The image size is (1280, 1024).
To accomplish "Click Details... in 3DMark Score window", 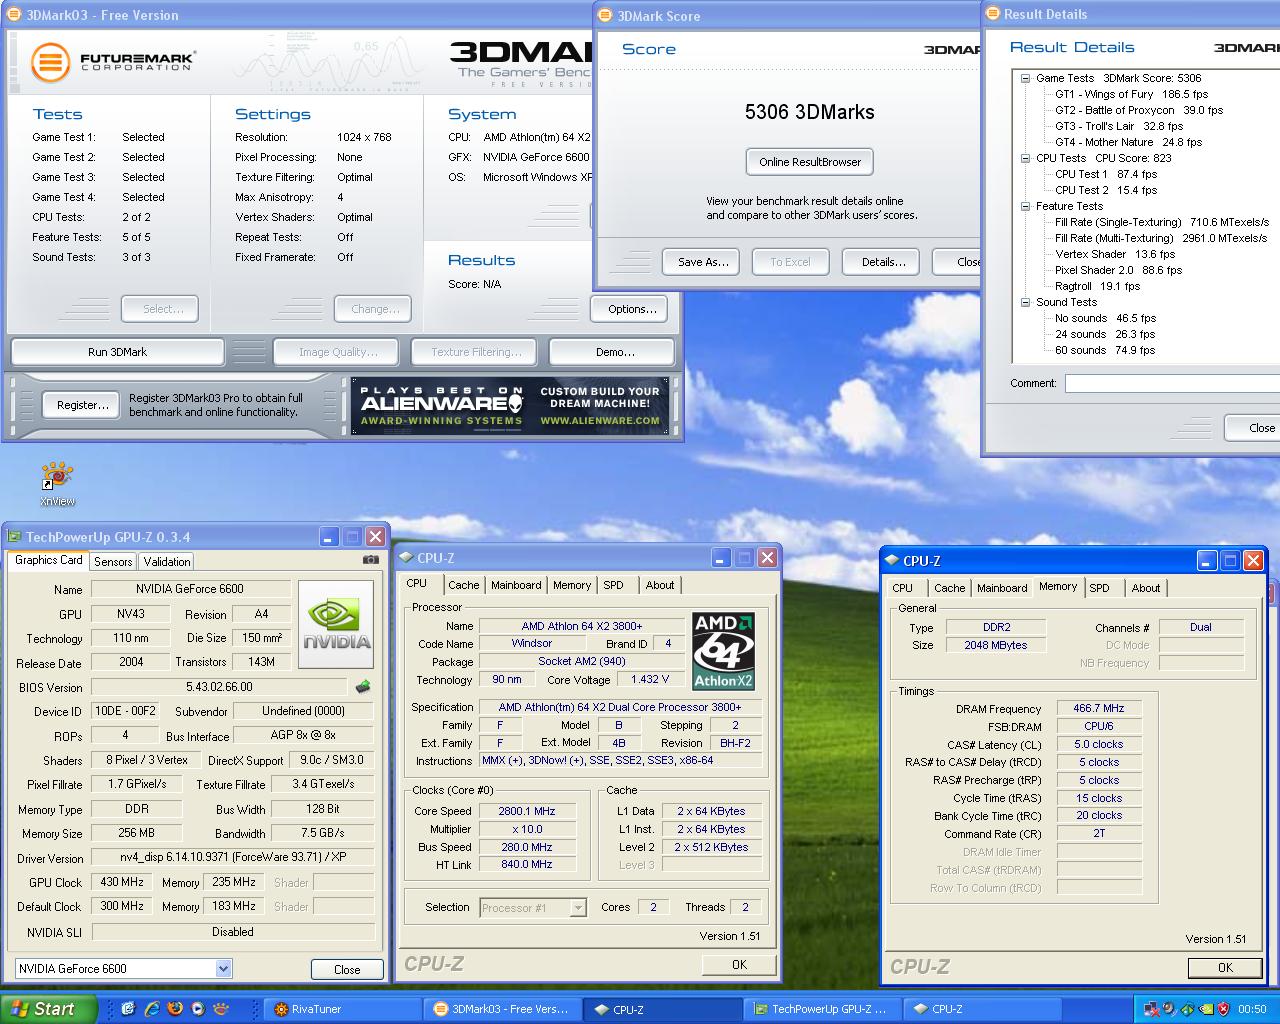I will pos(883,262).
